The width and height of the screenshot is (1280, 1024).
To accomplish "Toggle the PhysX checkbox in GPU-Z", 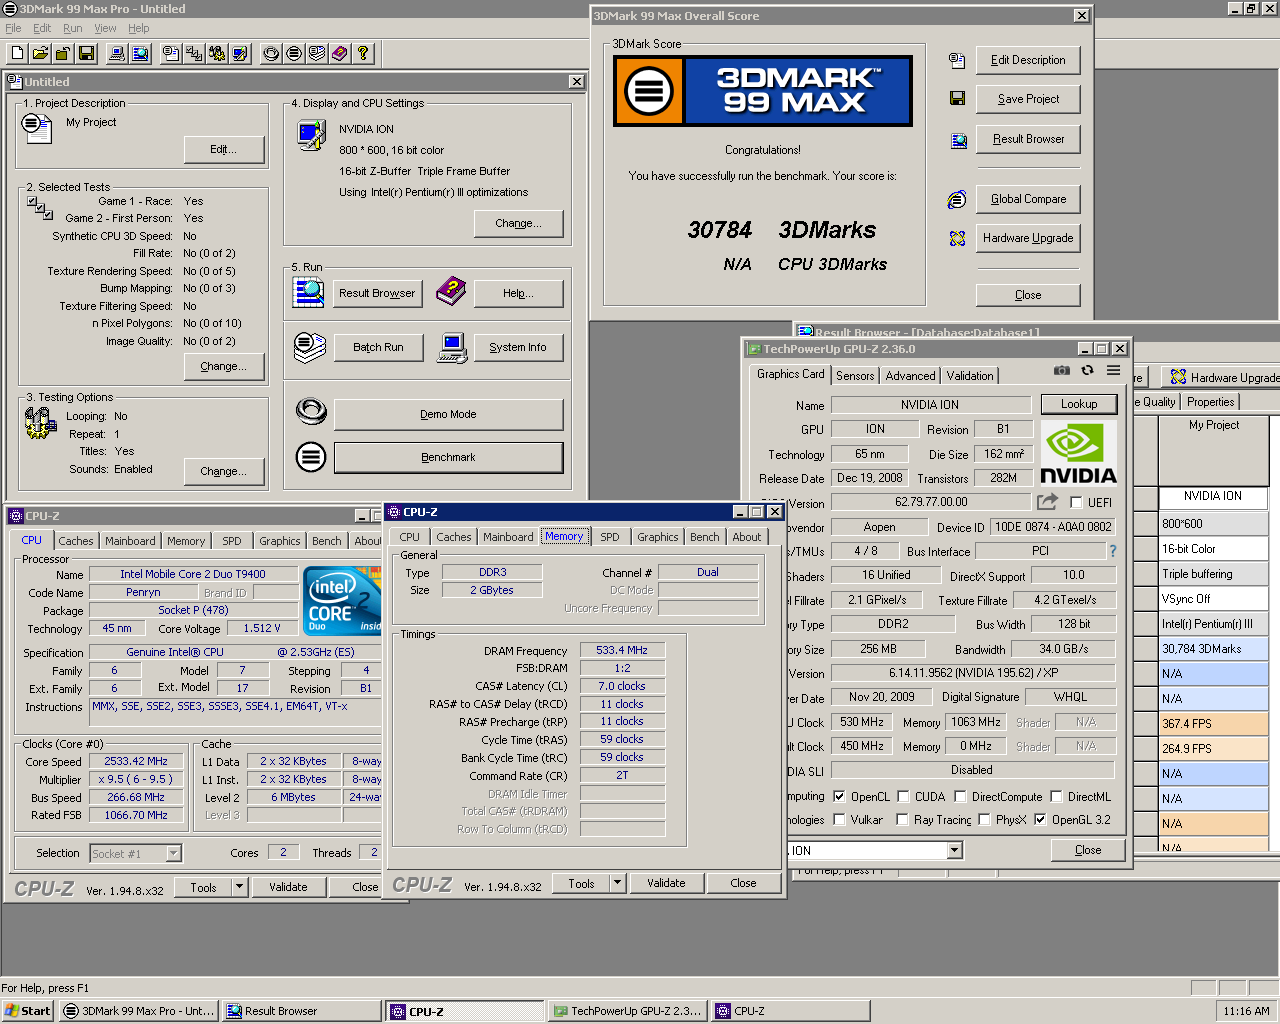I will pos(984,819).
